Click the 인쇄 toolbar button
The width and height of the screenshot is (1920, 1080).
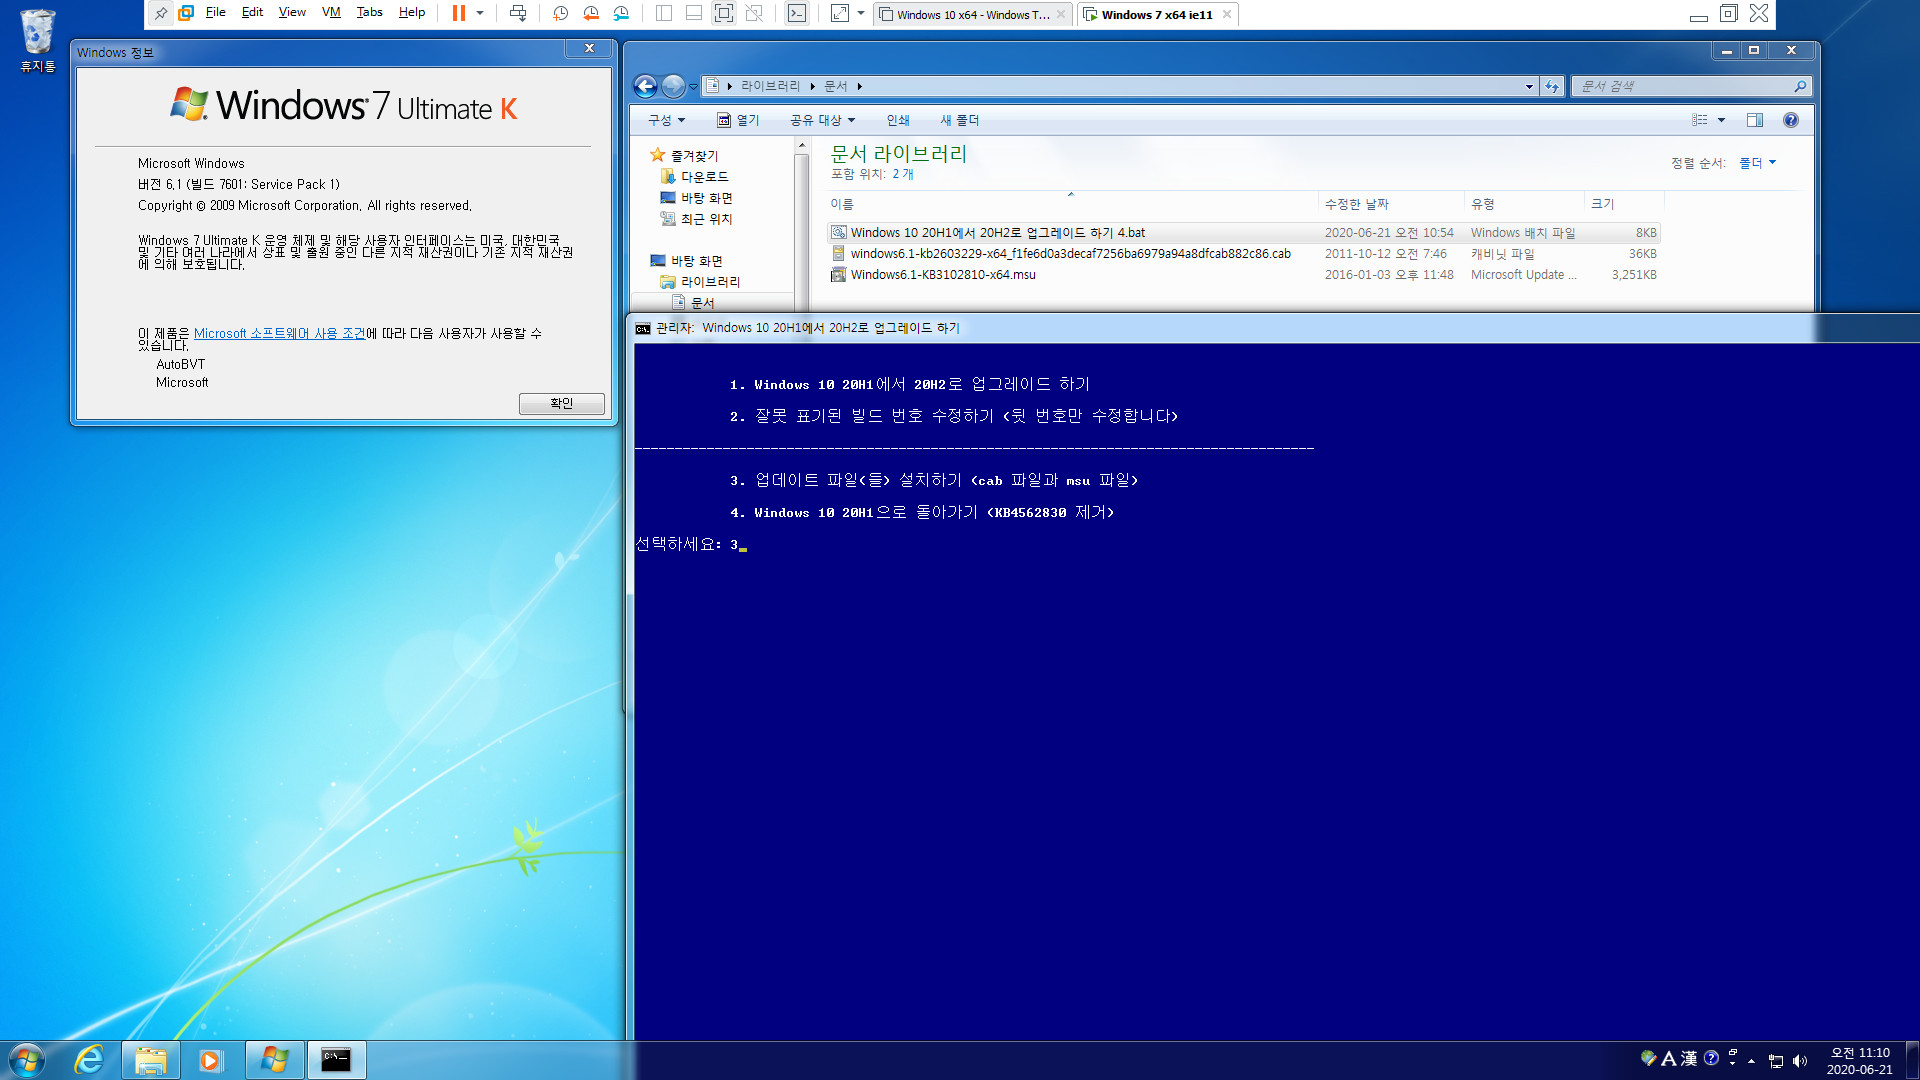click(x=898, y=120)
